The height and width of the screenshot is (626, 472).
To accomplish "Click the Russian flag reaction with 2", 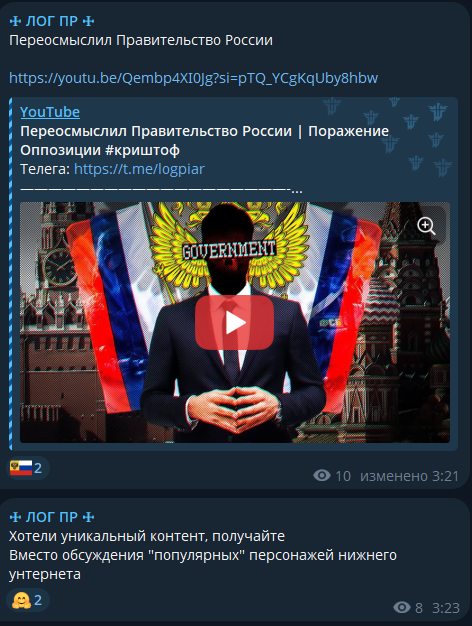I will click(28, 468).
